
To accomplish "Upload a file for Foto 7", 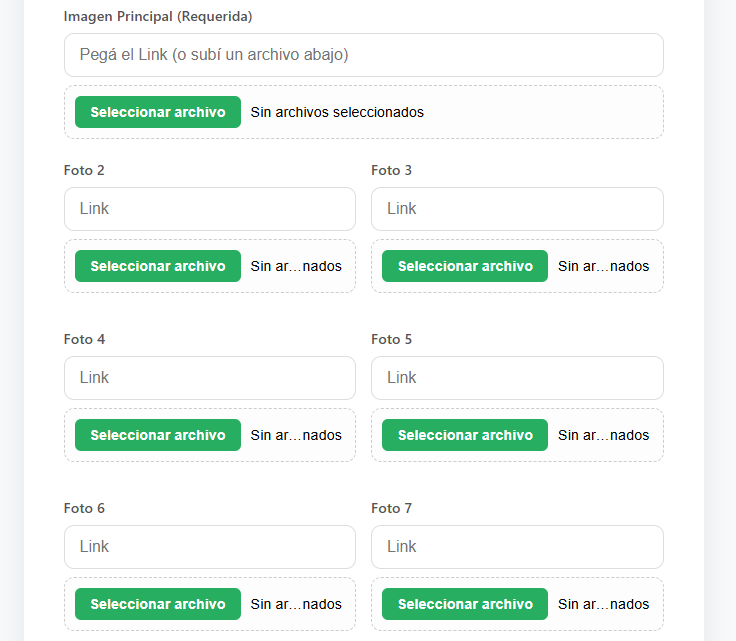I will (x=465, y=604).
